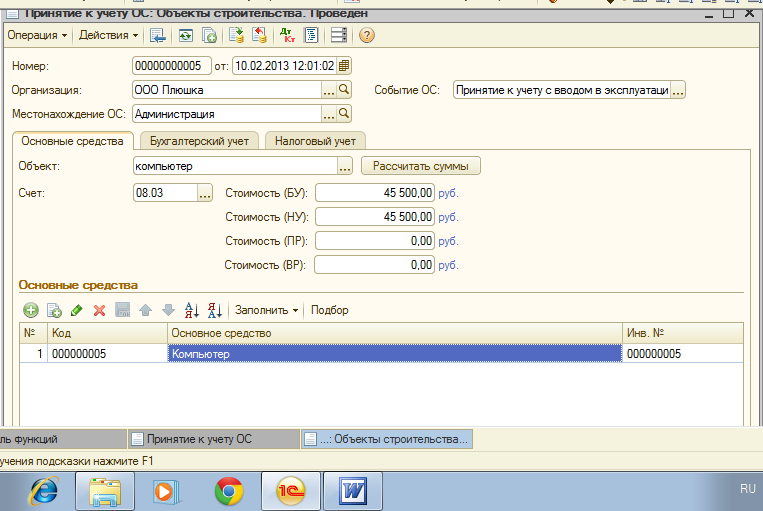
Task: Click the Основное средство column header
Action: (x=395, y=333)
